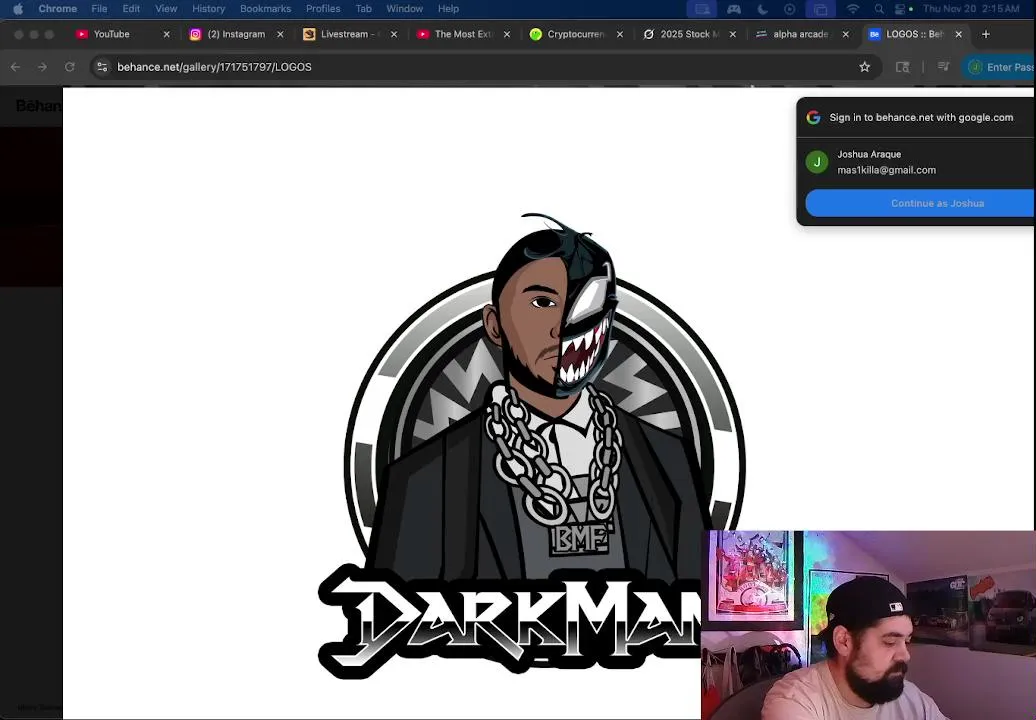Open the Stage Manager windows icon

pos(820,9)
